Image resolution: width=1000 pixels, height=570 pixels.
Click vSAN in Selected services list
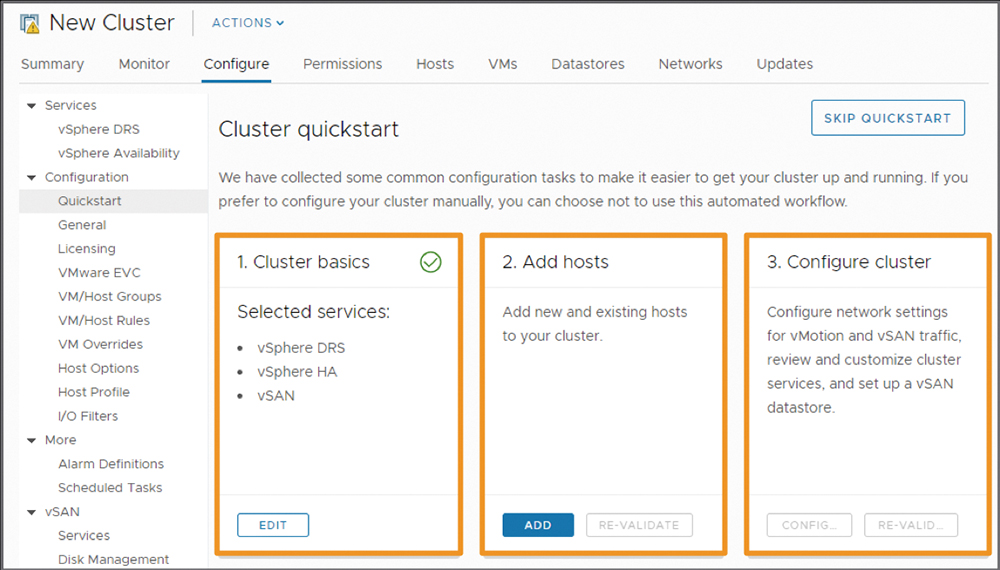tap(276, 396)
